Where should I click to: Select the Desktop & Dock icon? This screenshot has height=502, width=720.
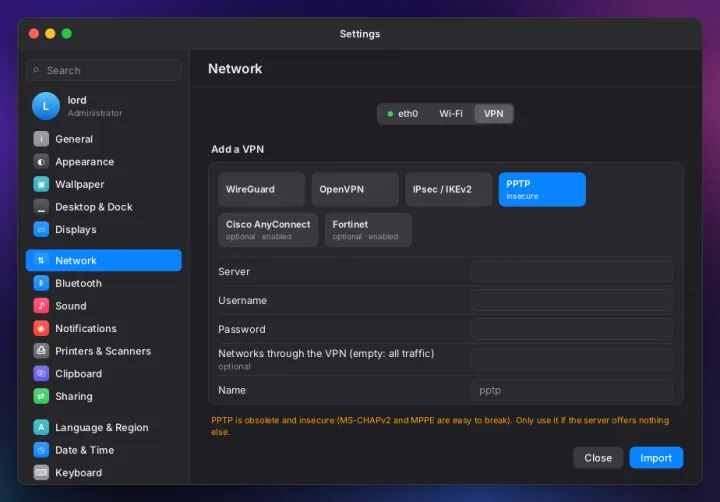click(x=41, y=207)
